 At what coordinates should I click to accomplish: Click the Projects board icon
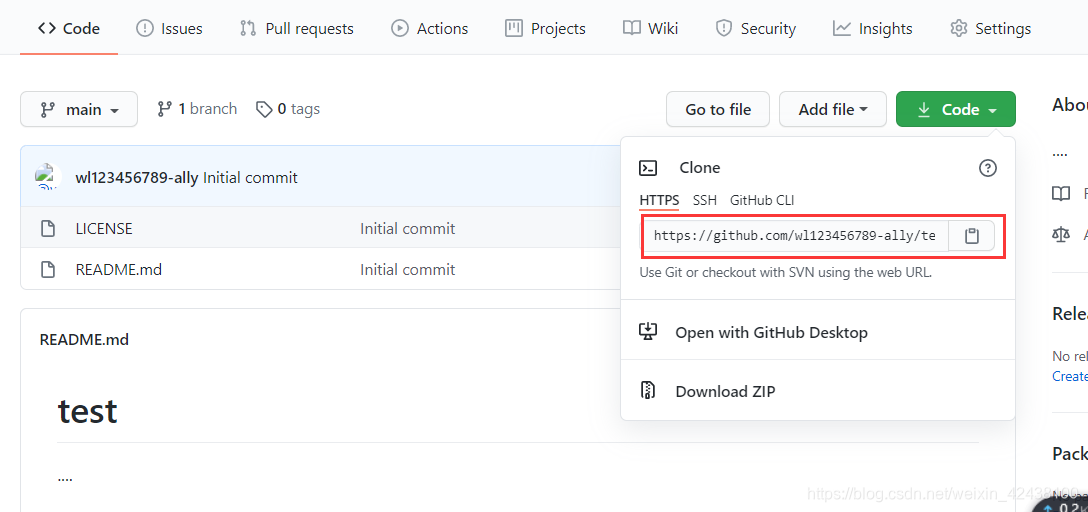[513, 28]
